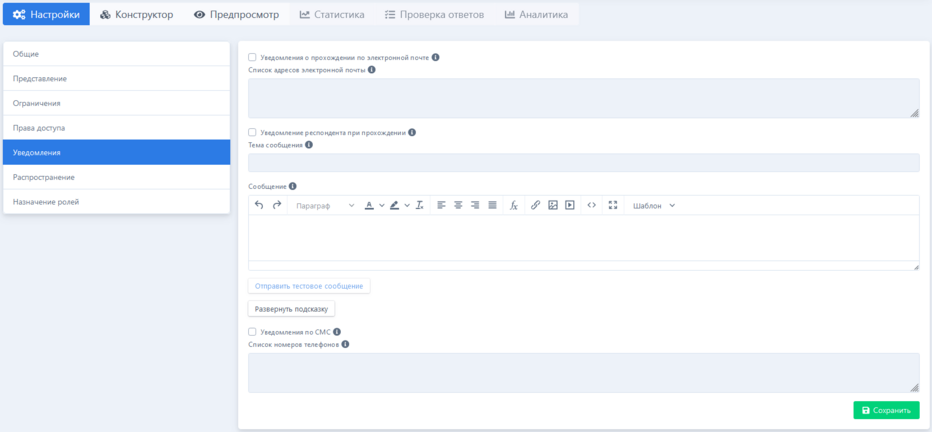Open the text color dropdown arrow
Screen dimensions: 932x432
click(x=382, y=206)
